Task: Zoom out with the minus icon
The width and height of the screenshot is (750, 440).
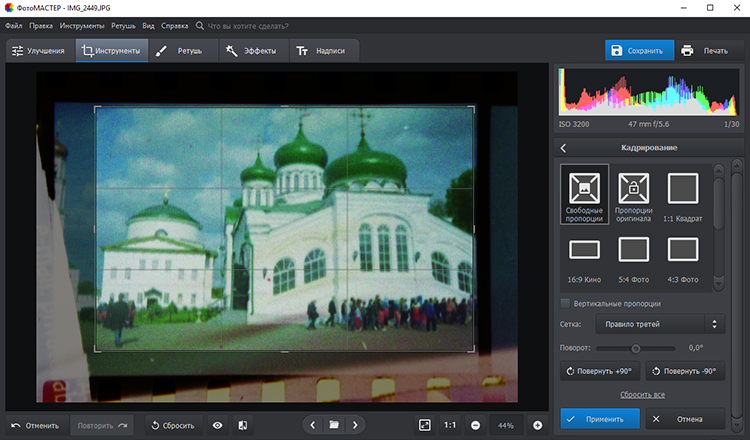Action: pos(475,425)
